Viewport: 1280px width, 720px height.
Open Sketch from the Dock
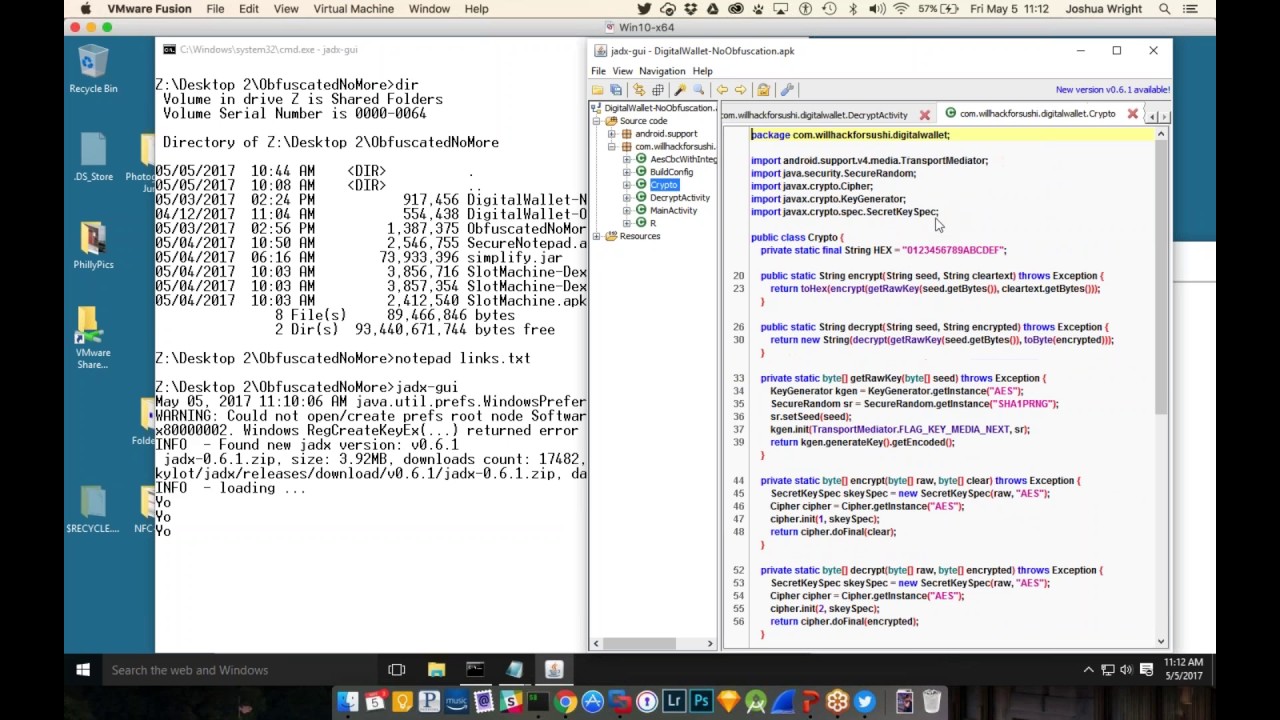[x=728, y=702]
